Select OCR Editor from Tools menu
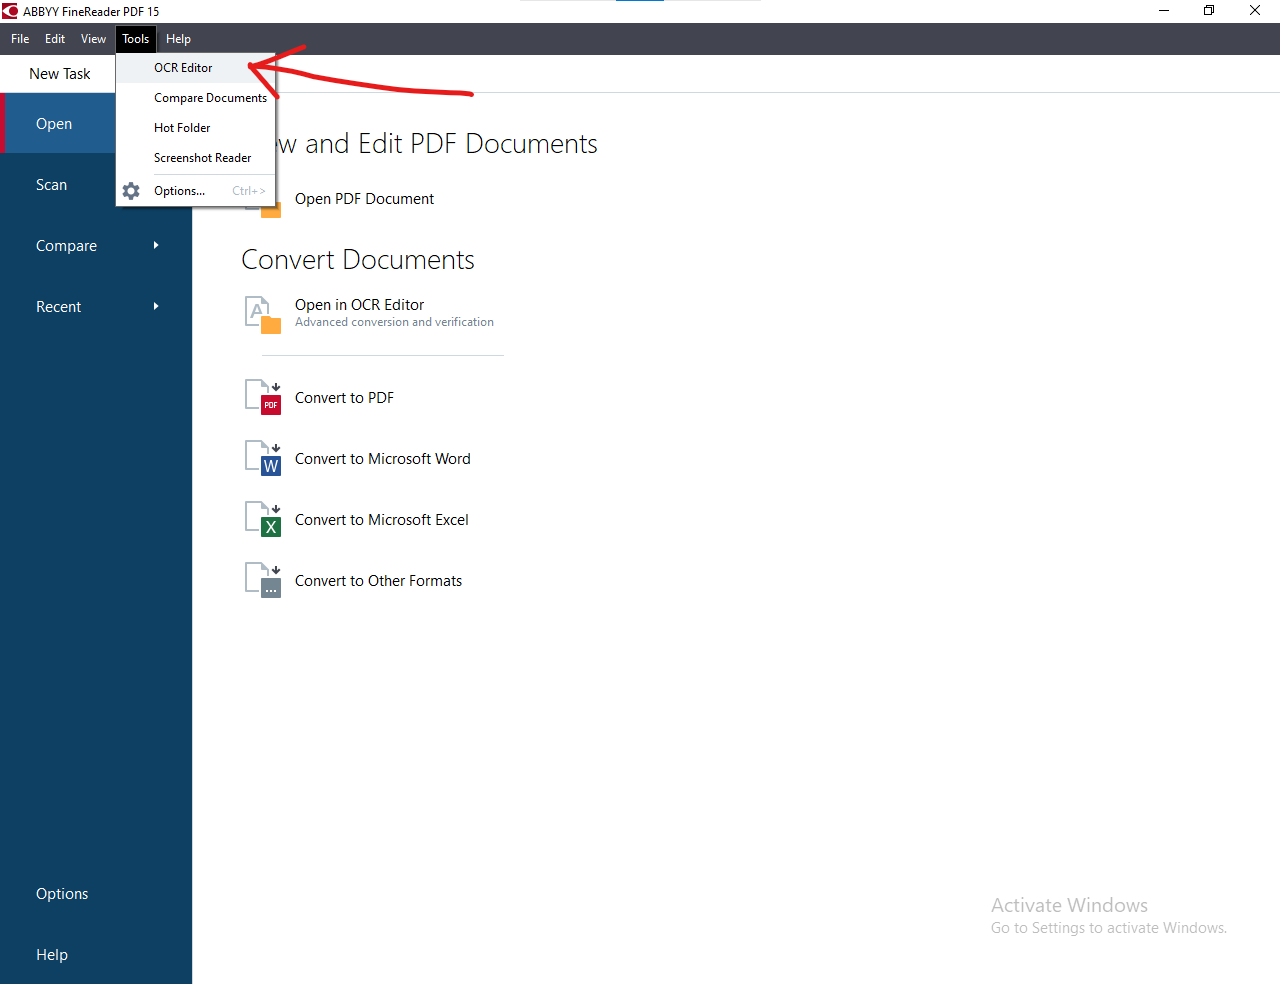This screenshot has width=1280, height=984. (183, 68)
